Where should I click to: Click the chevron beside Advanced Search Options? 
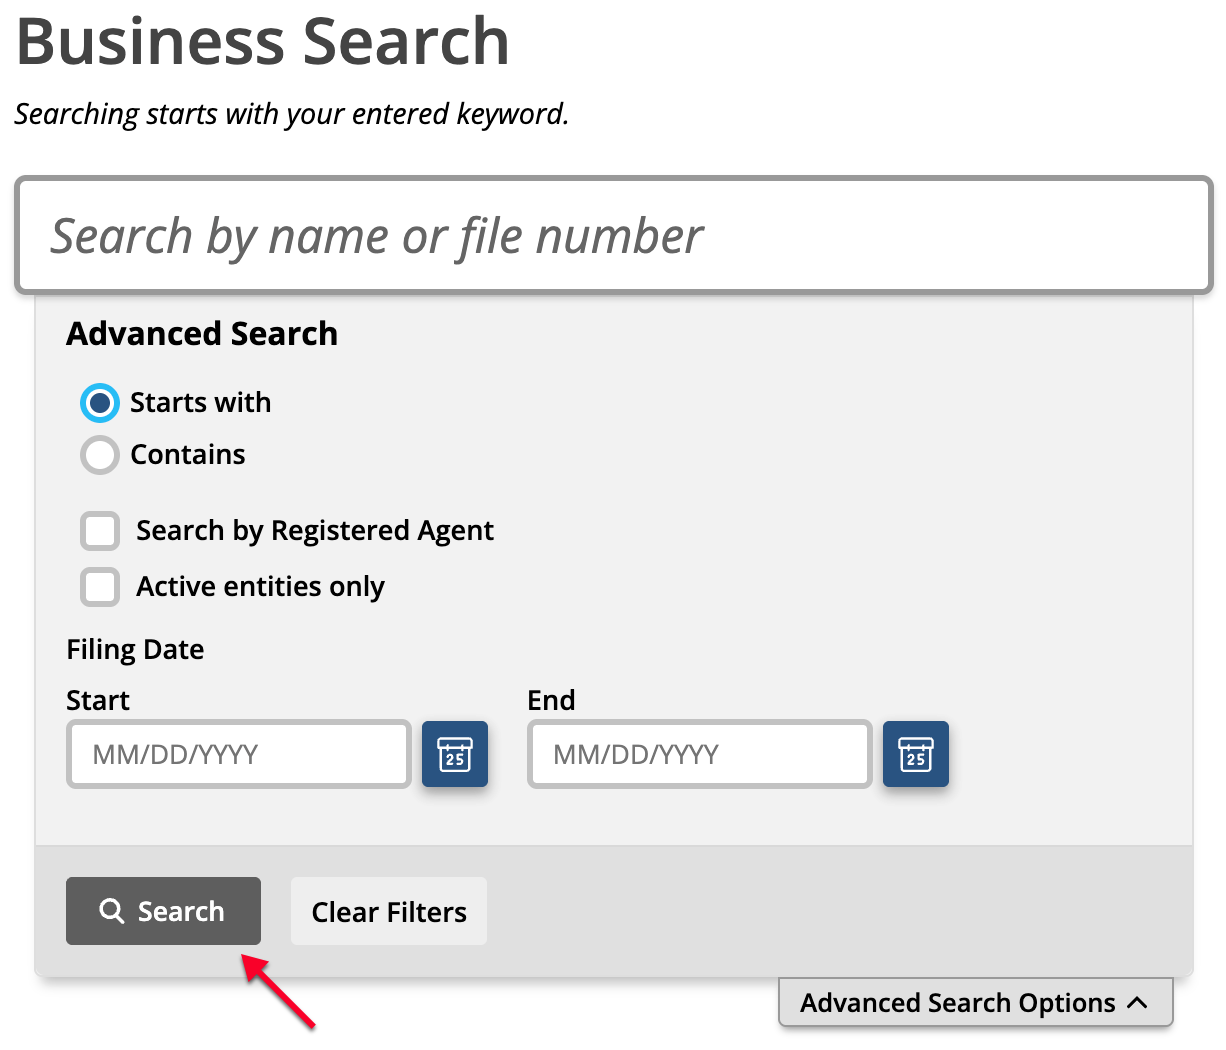tap(1137, 1002)
